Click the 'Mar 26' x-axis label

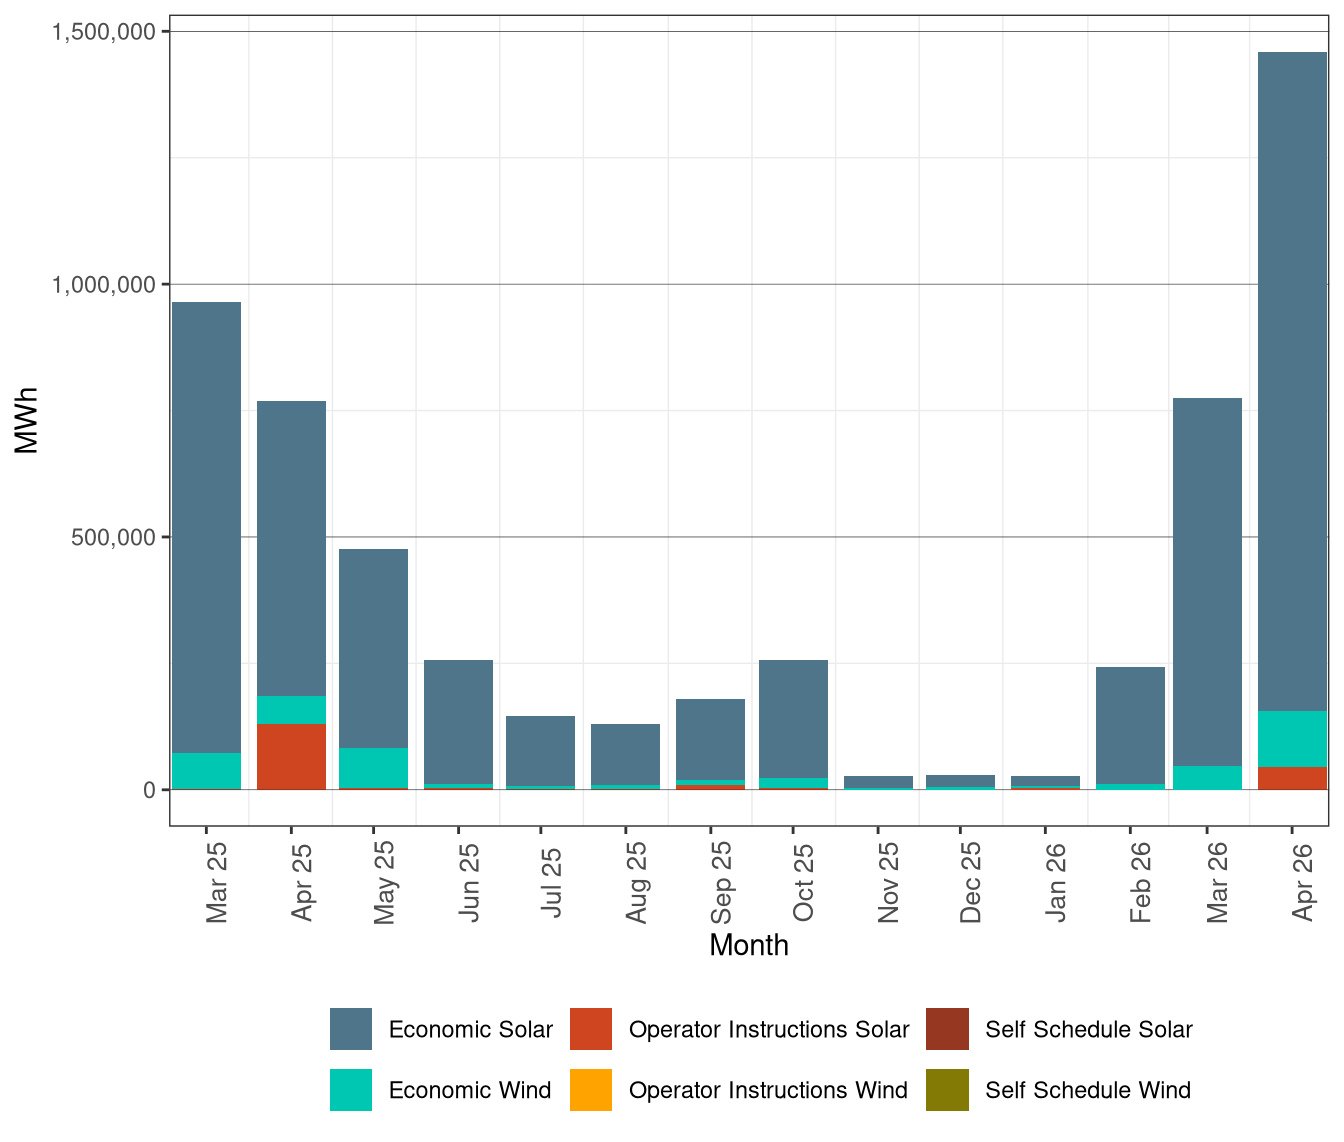pos(1217,882)
